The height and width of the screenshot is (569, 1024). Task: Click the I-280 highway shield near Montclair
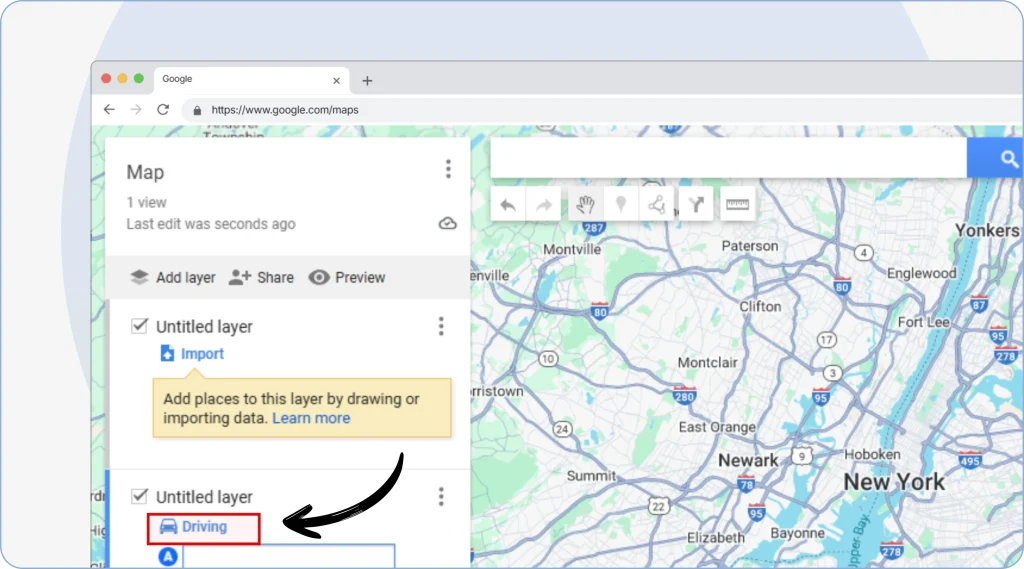(684, 395)
